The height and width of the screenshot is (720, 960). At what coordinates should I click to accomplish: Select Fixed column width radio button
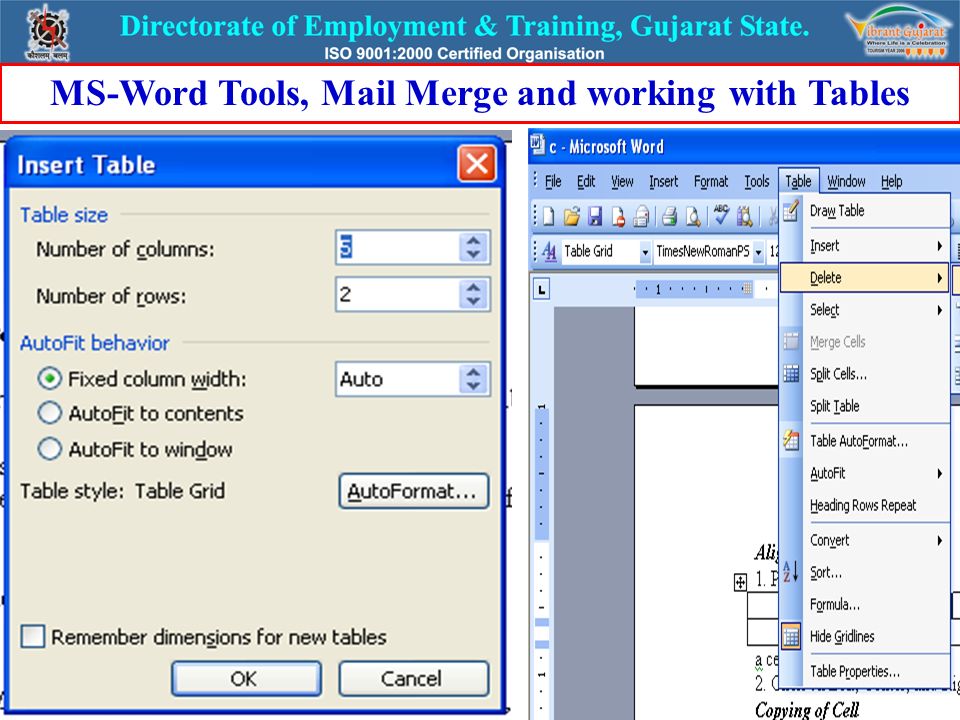click(x=50, y=379)
